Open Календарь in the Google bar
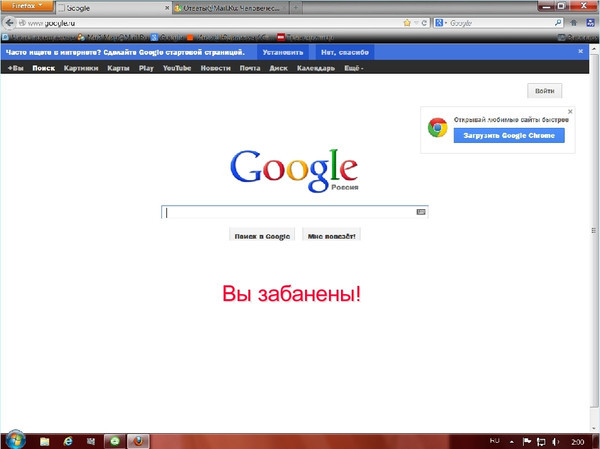 (x=316, y=68)
